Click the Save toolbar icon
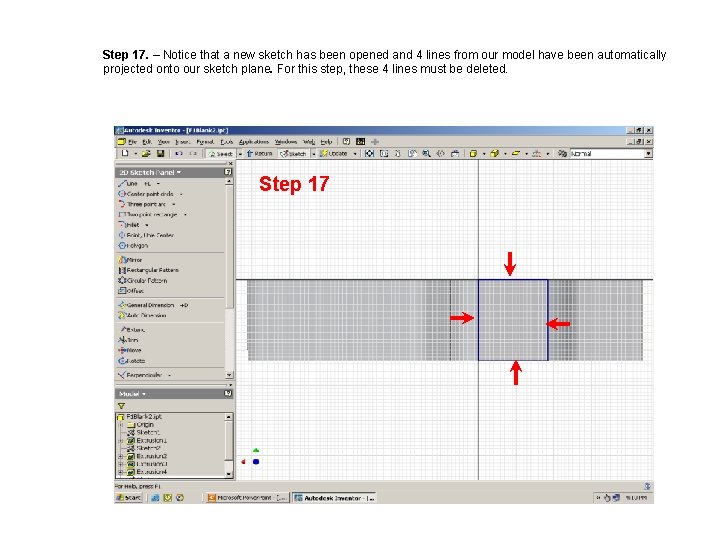The image size is (720, 540). point(160,153)
